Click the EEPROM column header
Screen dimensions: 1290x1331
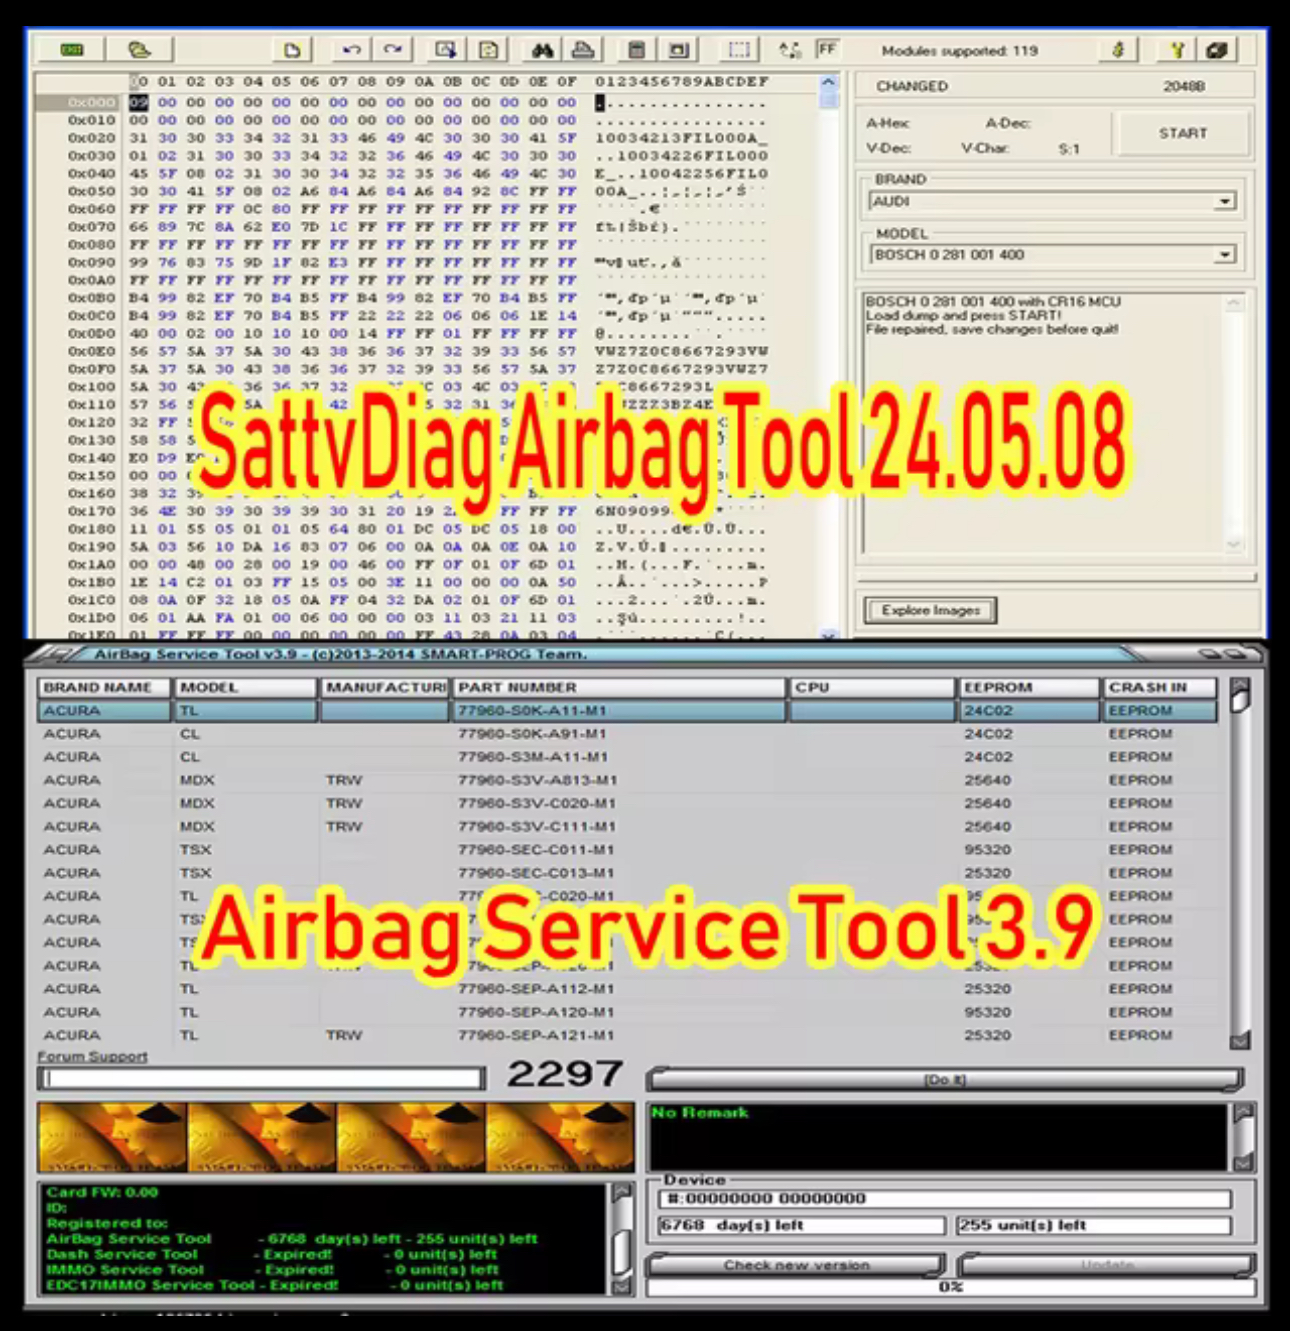coord(1027,688)
